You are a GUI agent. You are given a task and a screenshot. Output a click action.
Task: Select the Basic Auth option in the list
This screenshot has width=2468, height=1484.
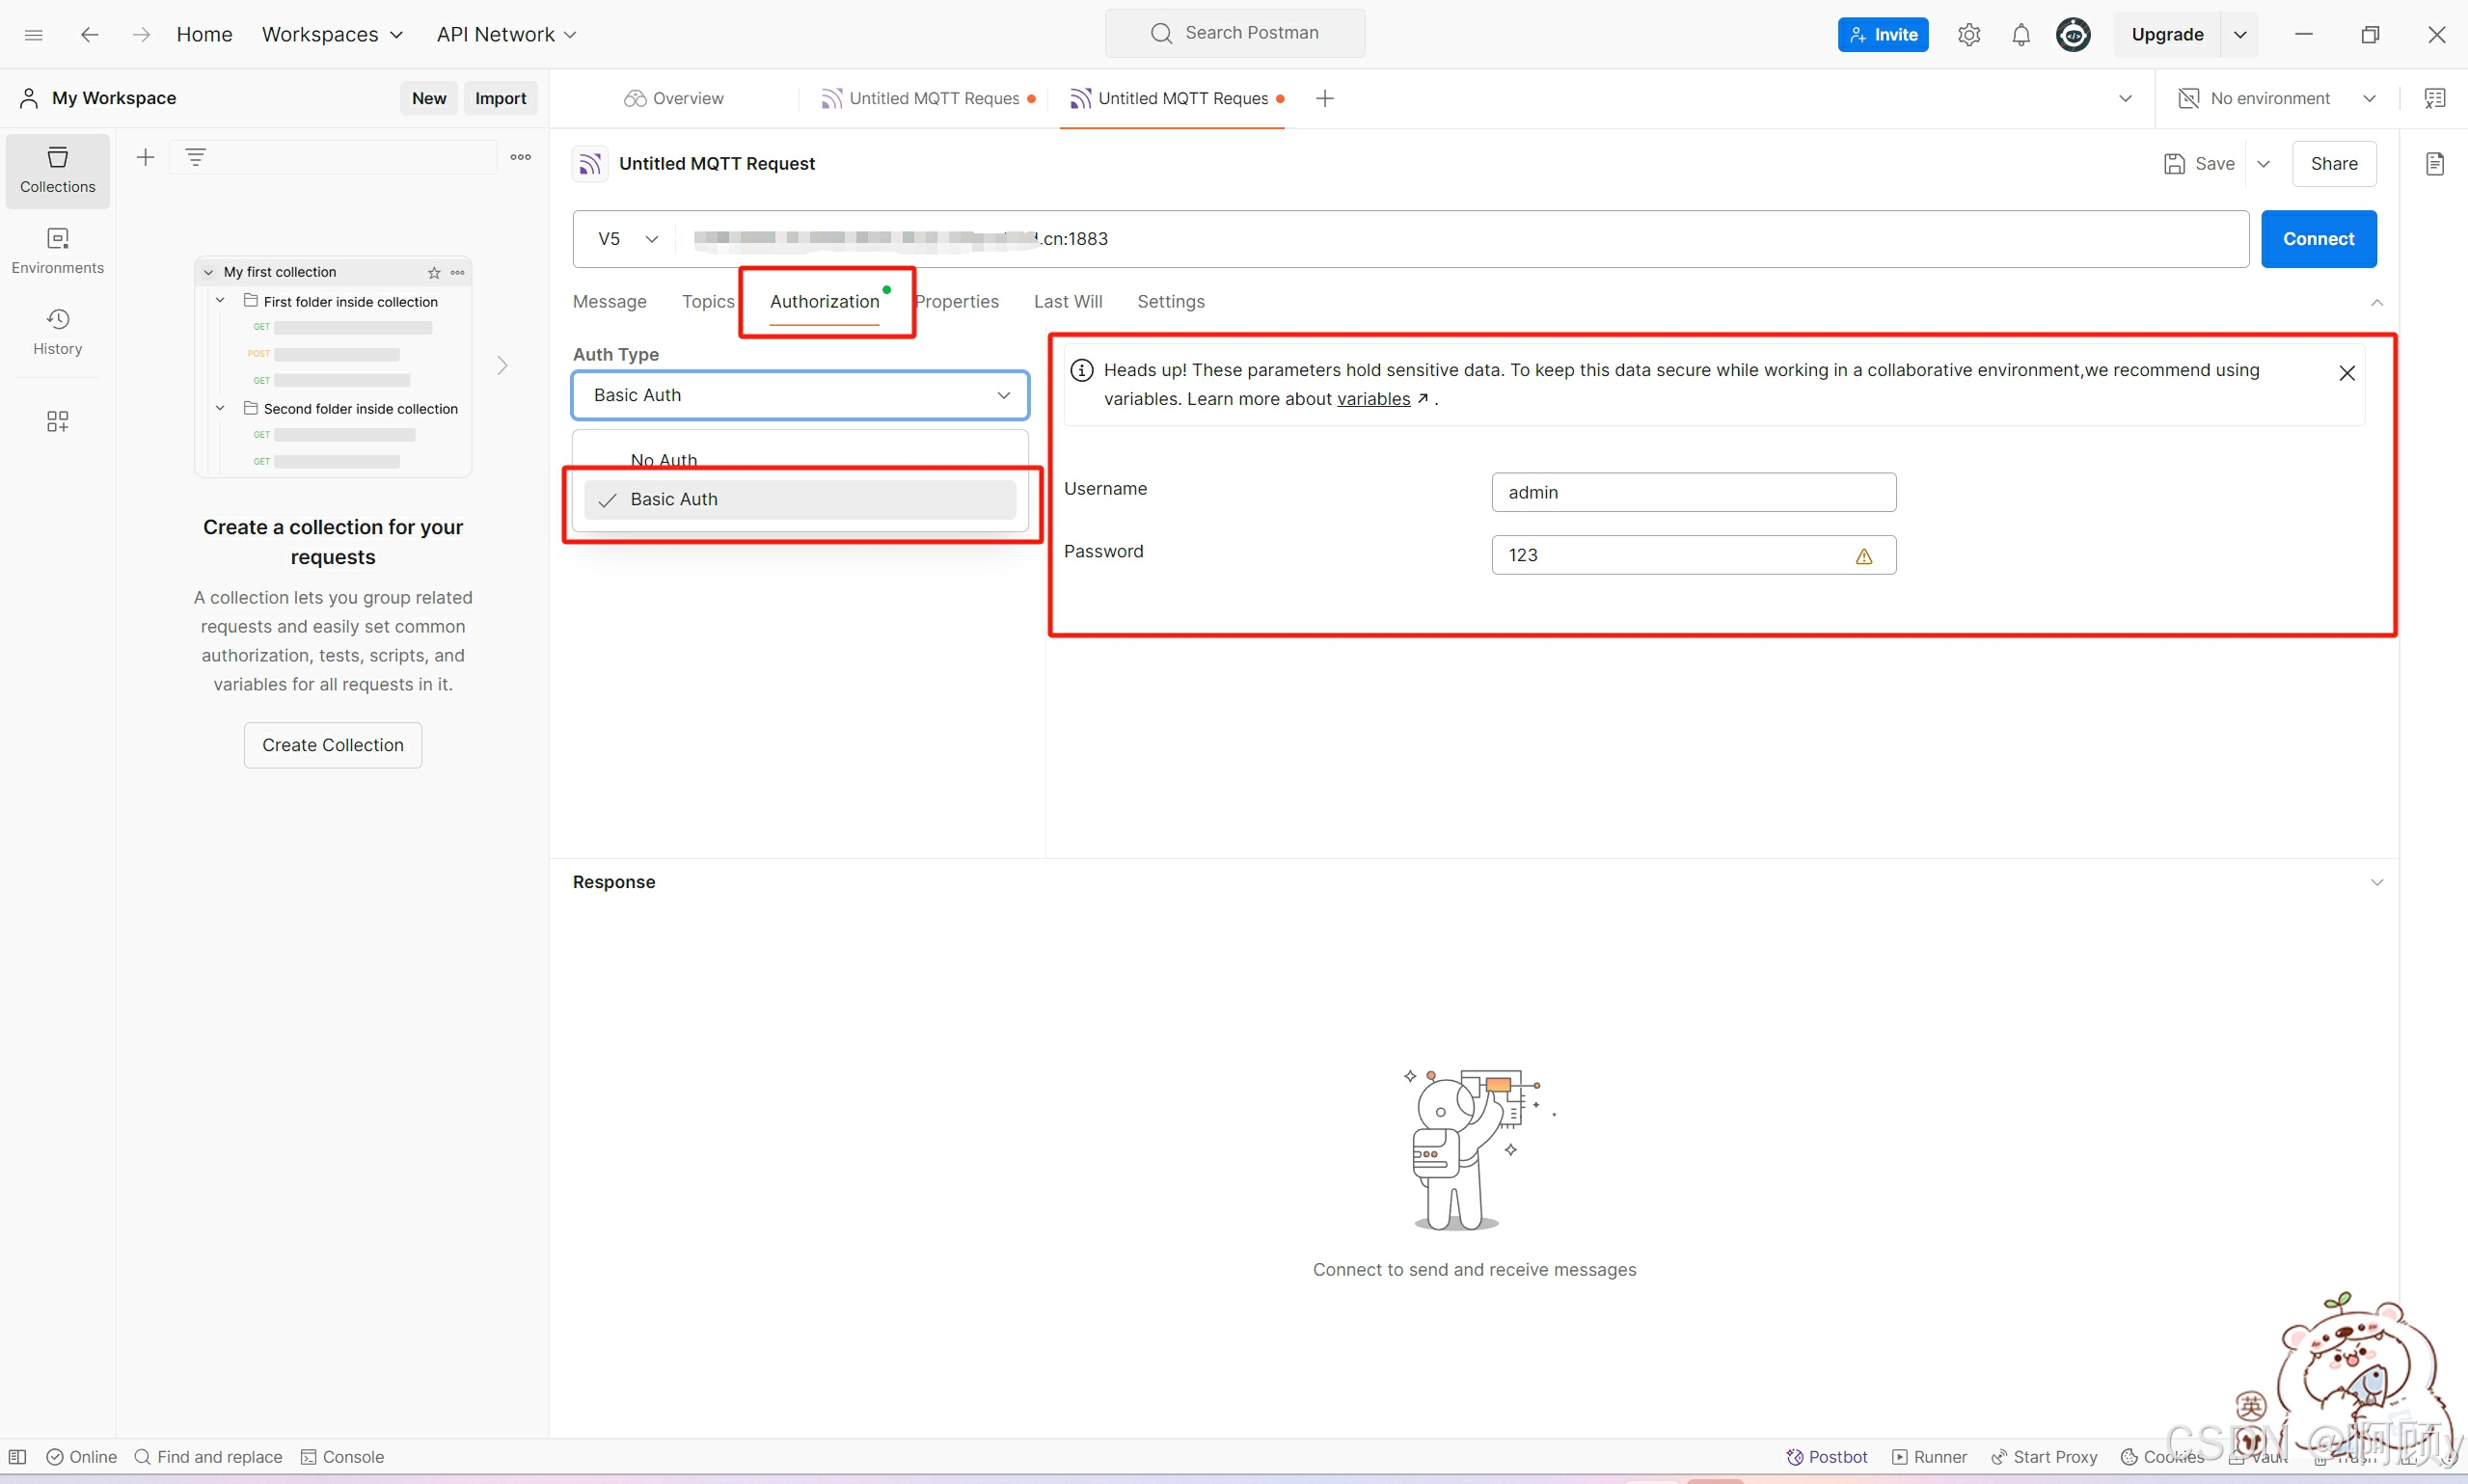[673, 499]
